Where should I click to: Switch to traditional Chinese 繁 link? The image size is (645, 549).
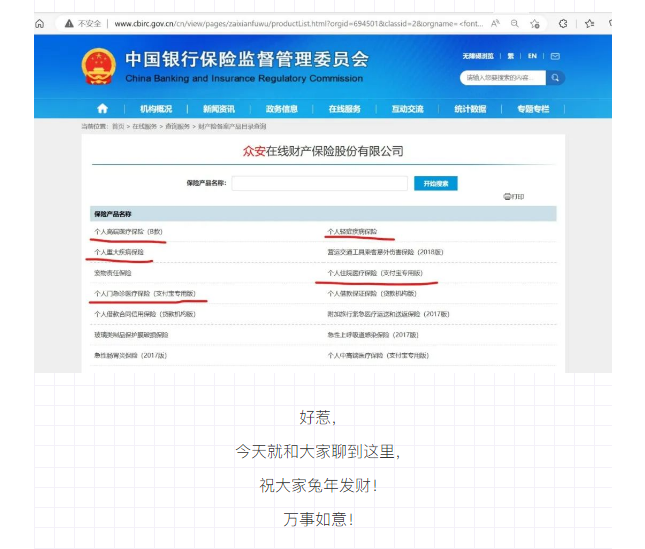(x=510, y=56)
